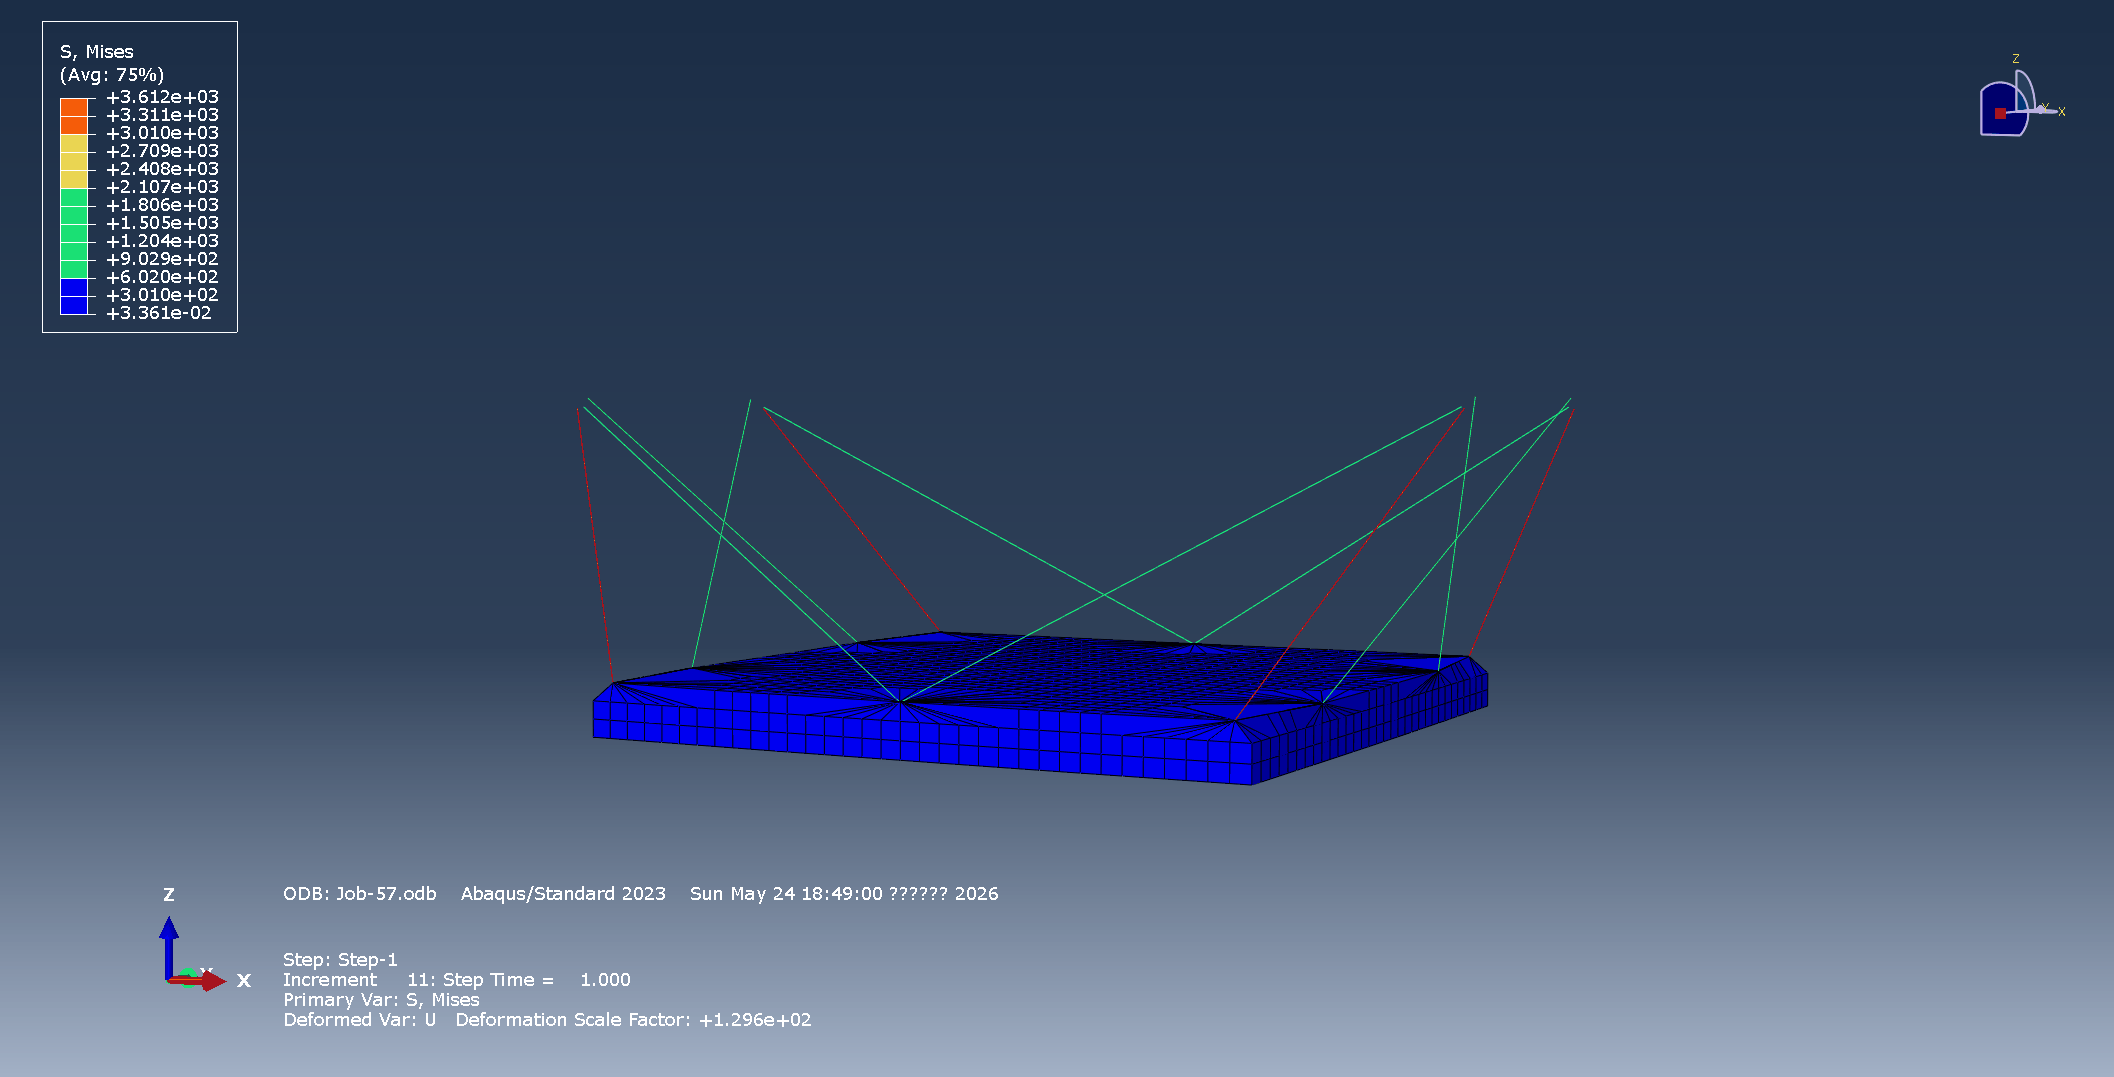The height and width of the screenshot is (1077, 2114).
Task: Select the Deformation Scale Factor annotation text
Action: pyautogui.click(x=633, y=1020)
